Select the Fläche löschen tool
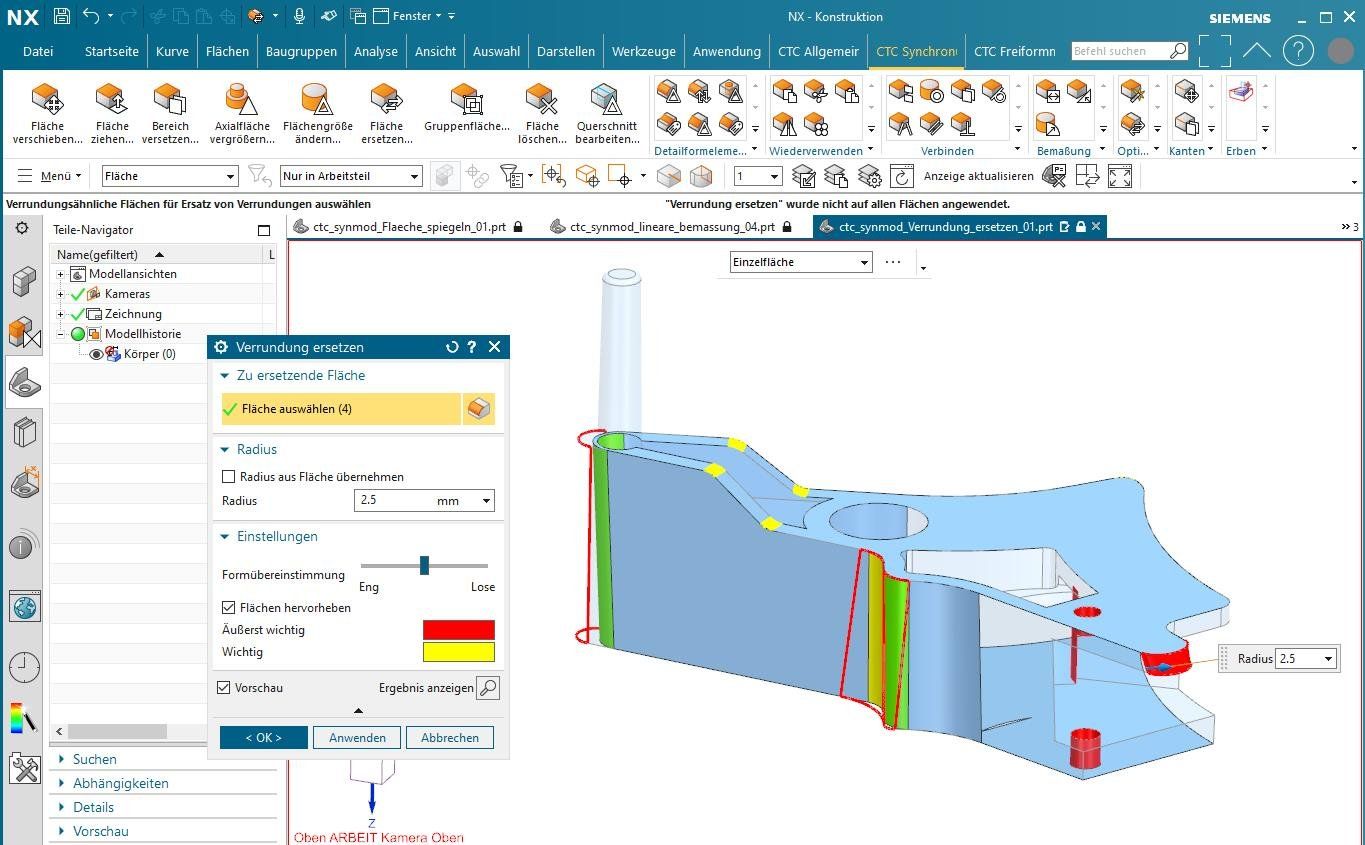 tap(541, 99)
